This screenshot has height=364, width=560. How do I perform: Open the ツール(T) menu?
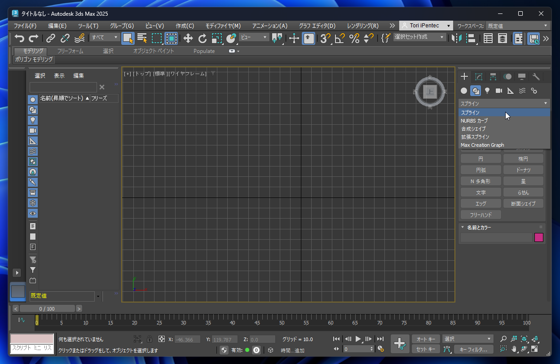tap(88, 26)
